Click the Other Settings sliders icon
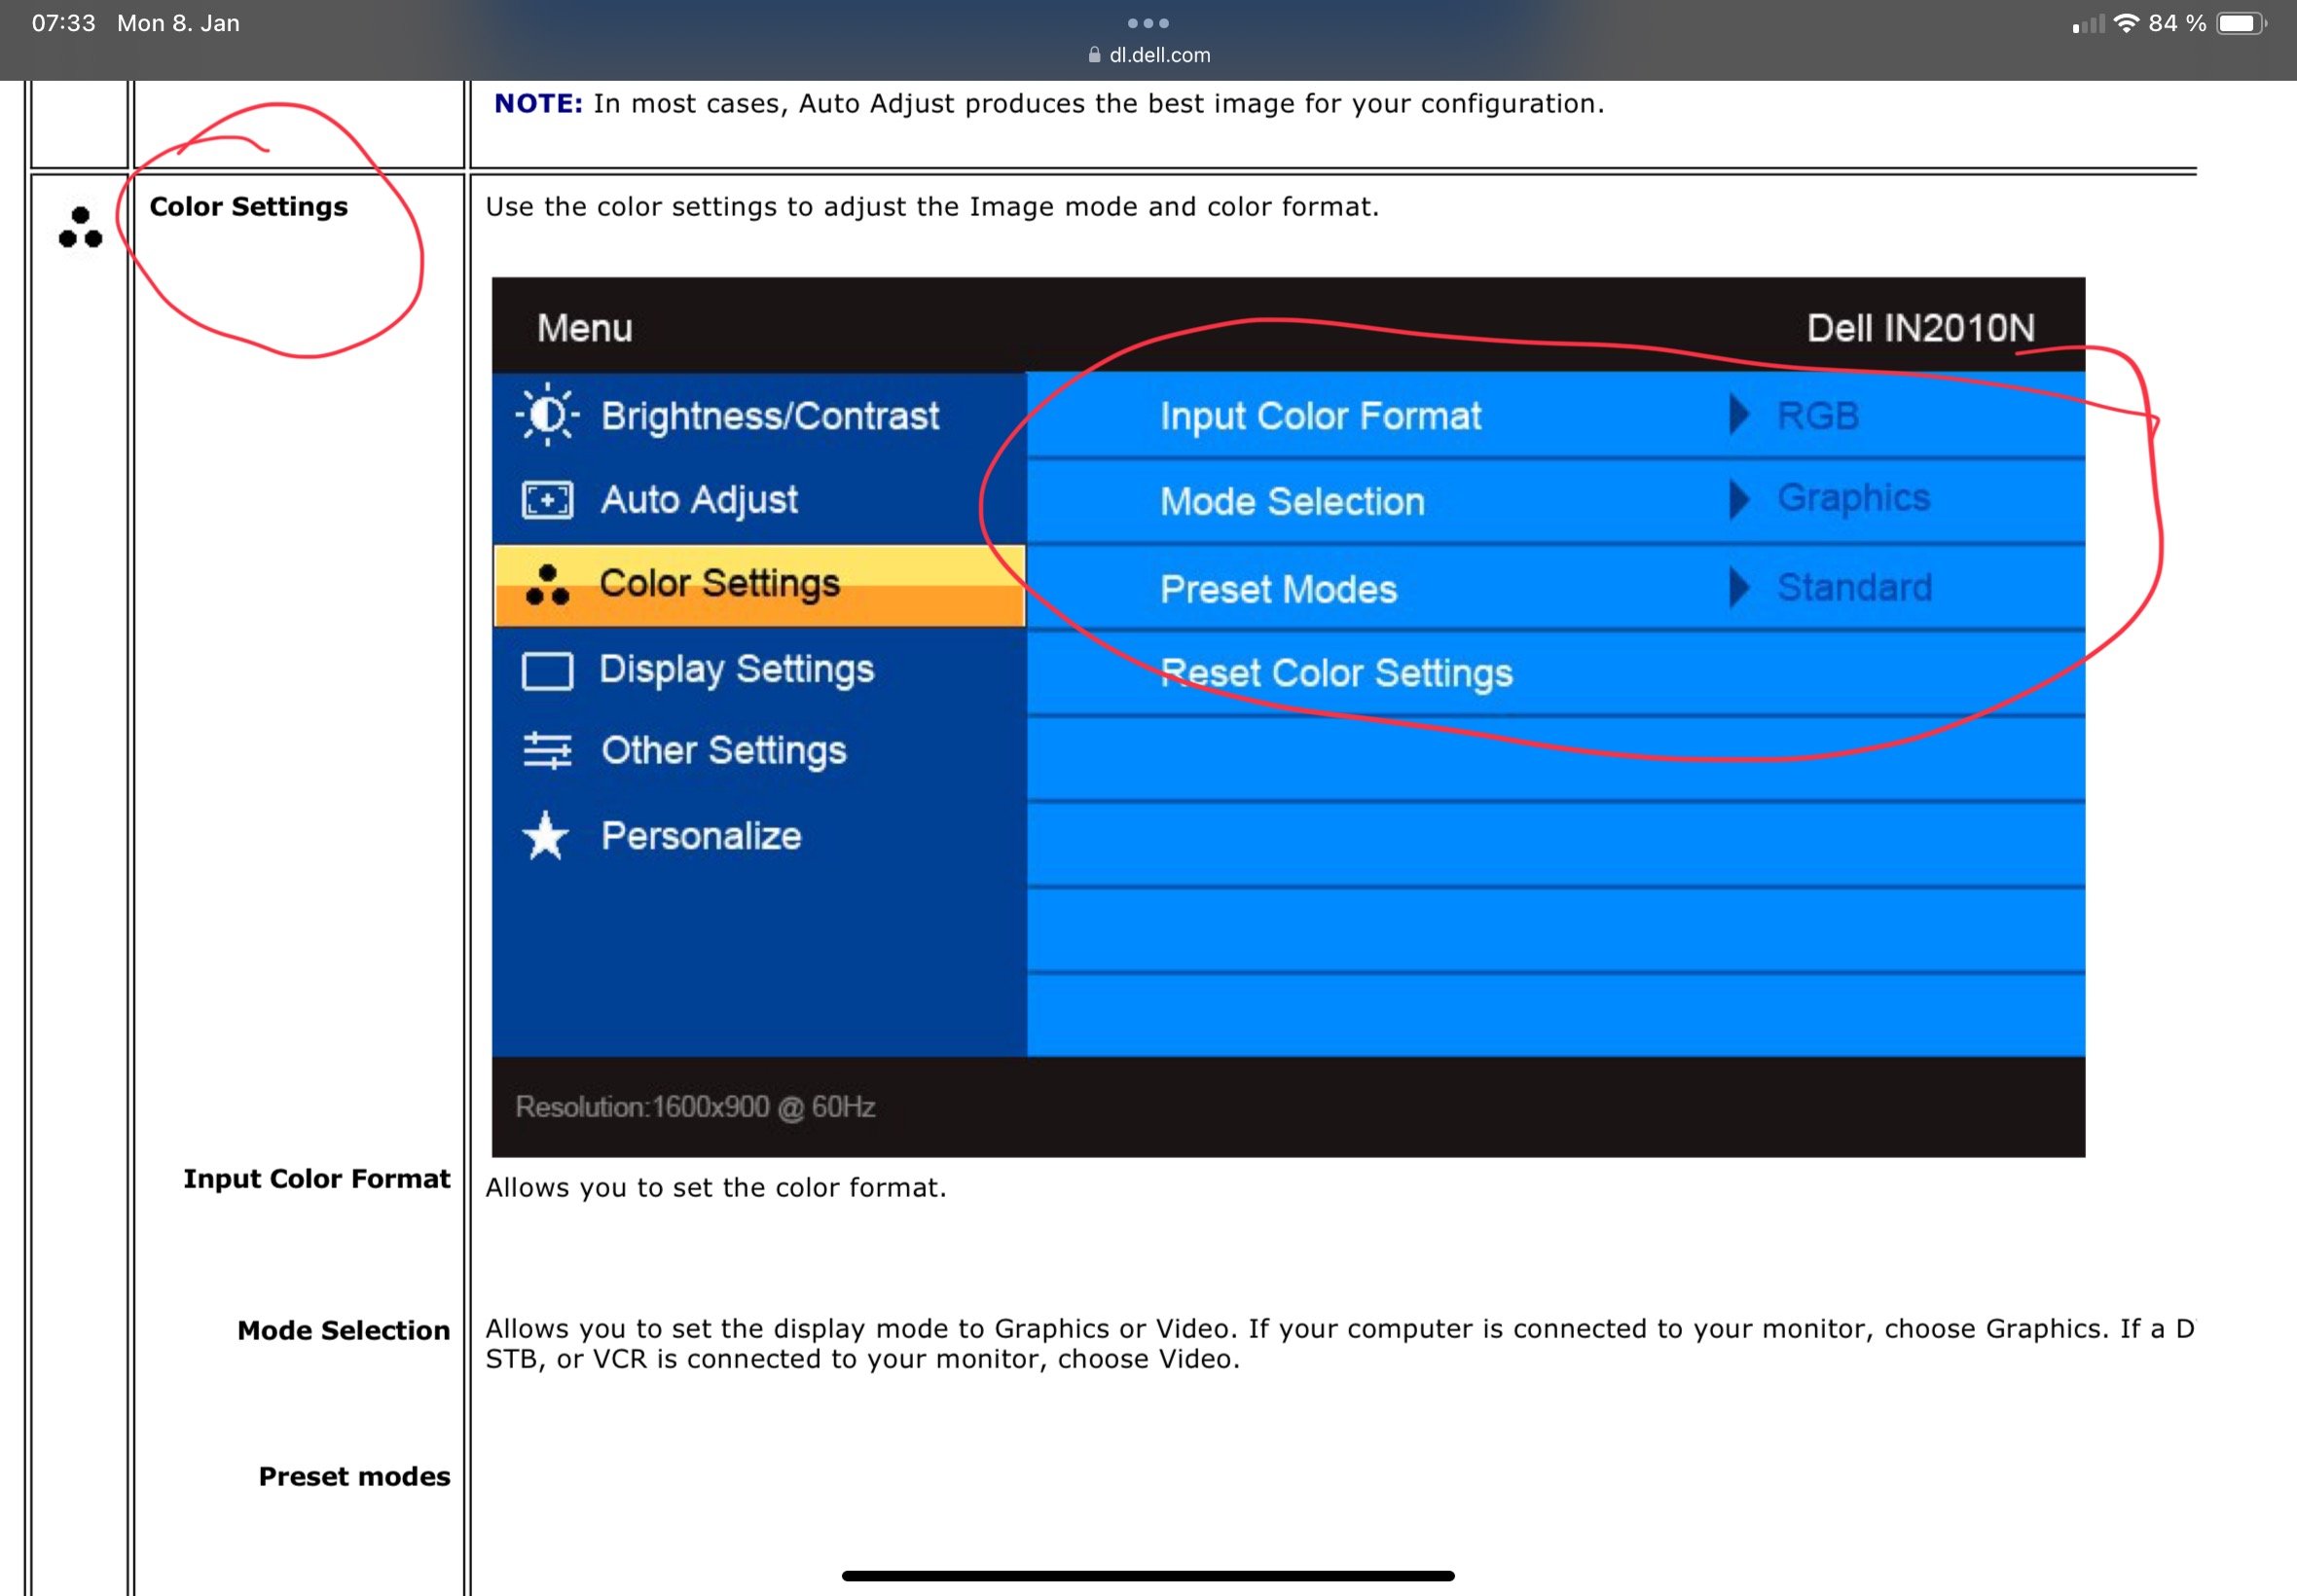2297x1596 pixels. tap(548, 751)
